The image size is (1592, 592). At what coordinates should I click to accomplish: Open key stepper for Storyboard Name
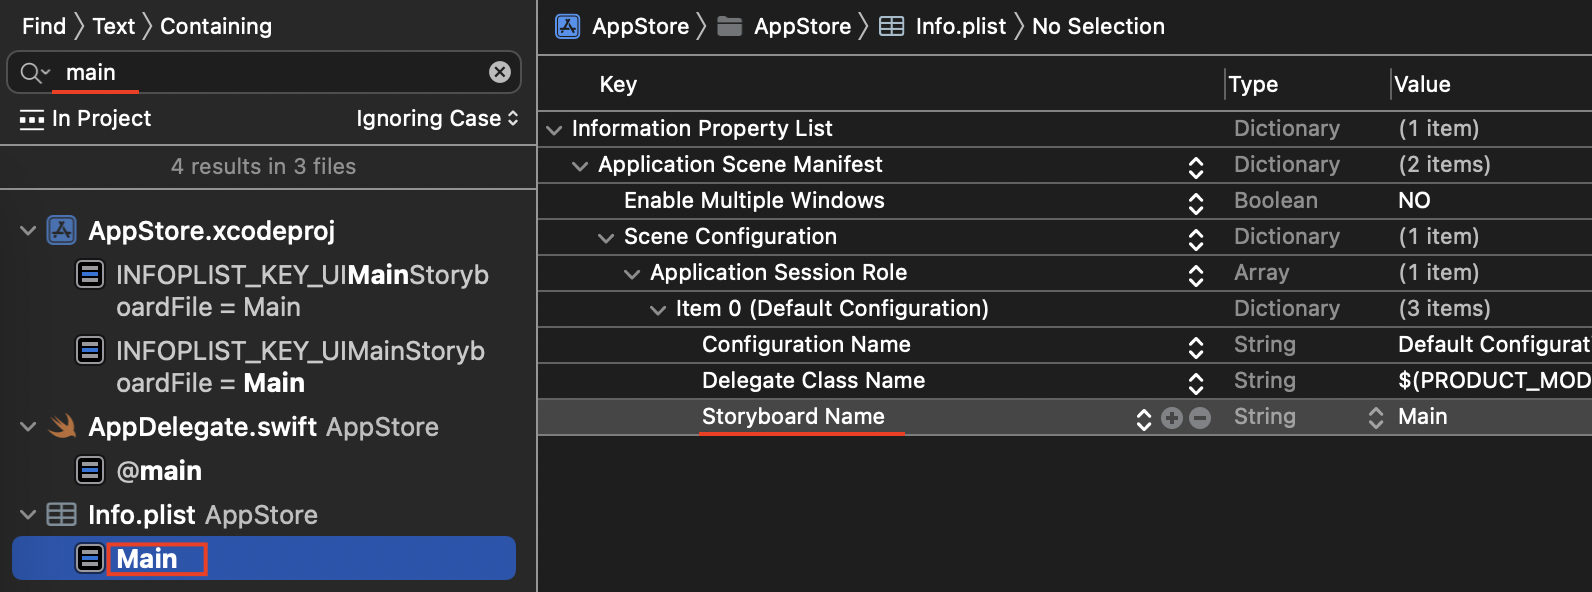pos(1144,418)
